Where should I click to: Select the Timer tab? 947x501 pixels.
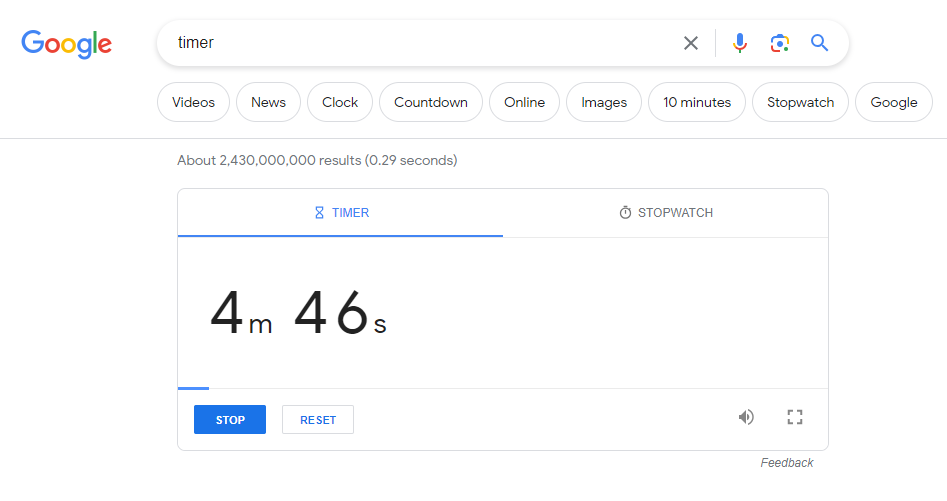tap(341, 213)
